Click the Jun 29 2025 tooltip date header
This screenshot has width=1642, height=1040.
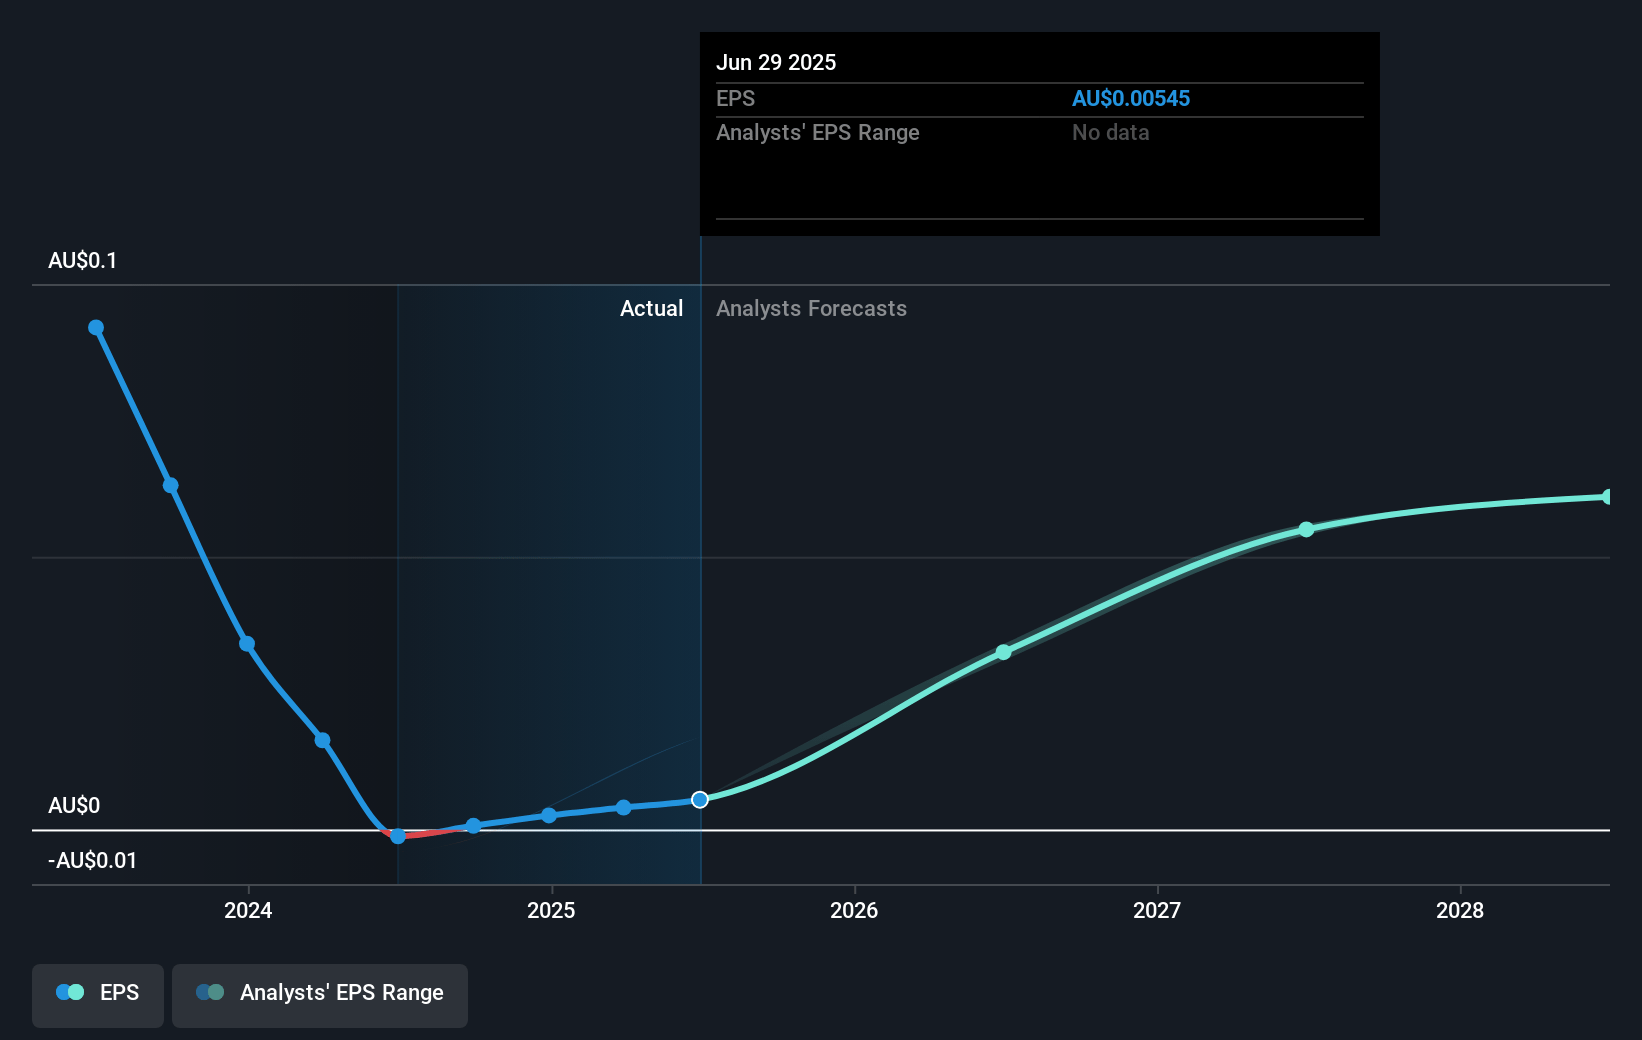point(776,62)
